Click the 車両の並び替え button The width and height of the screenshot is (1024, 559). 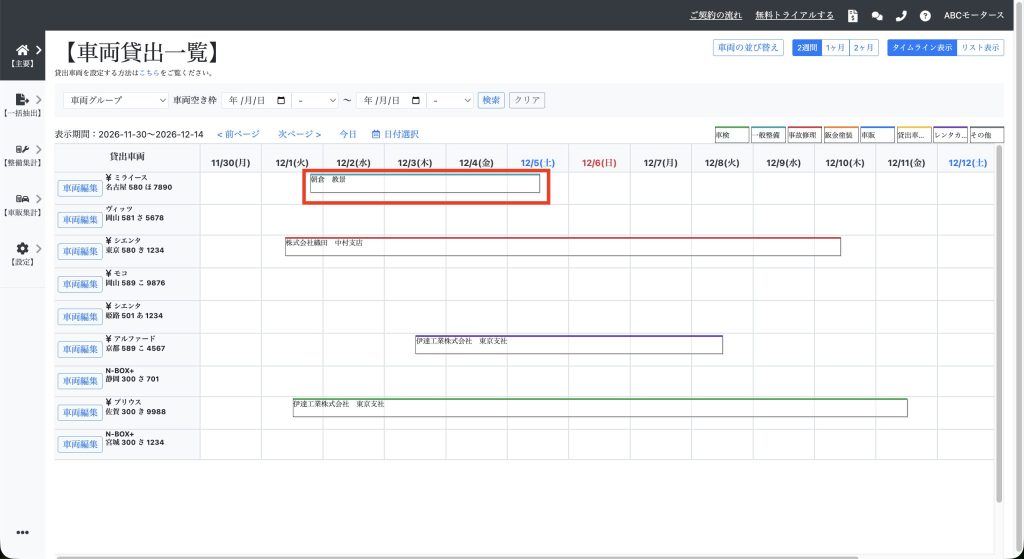(748, 48)
